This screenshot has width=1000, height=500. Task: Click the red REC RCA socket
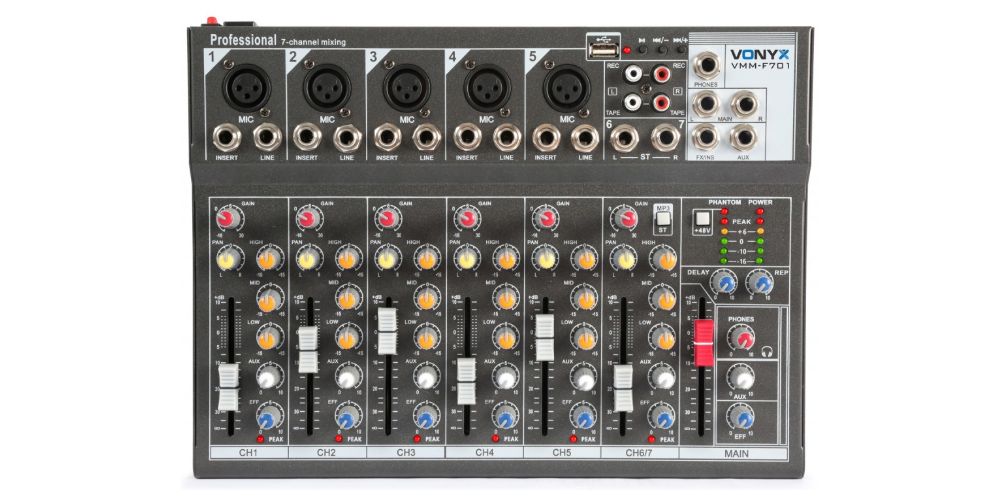(661, 74)
